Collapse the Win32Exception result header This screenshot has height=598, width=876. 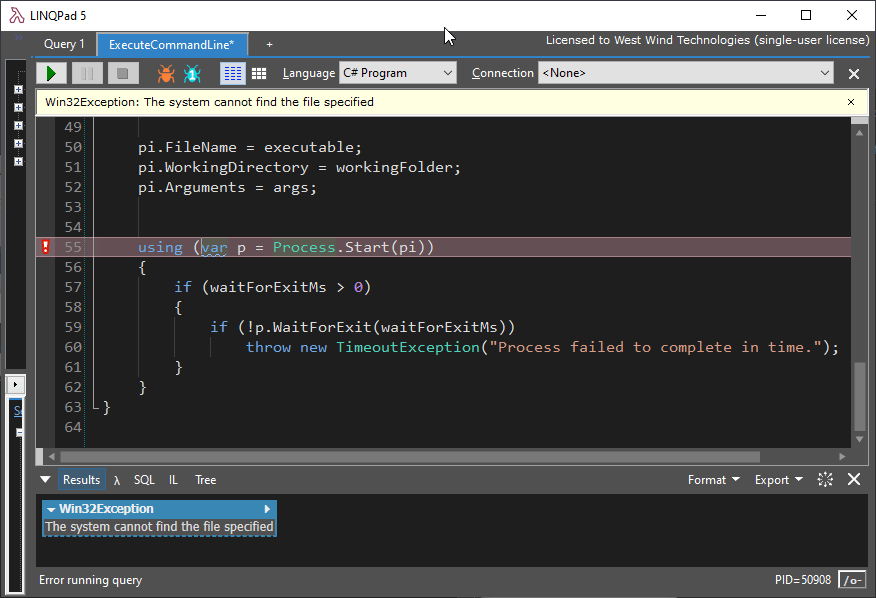52,509
